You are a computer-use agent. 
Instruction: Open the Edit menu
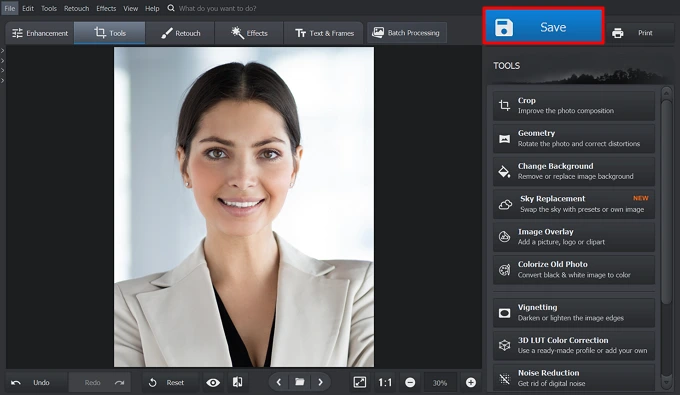[28, 8]
